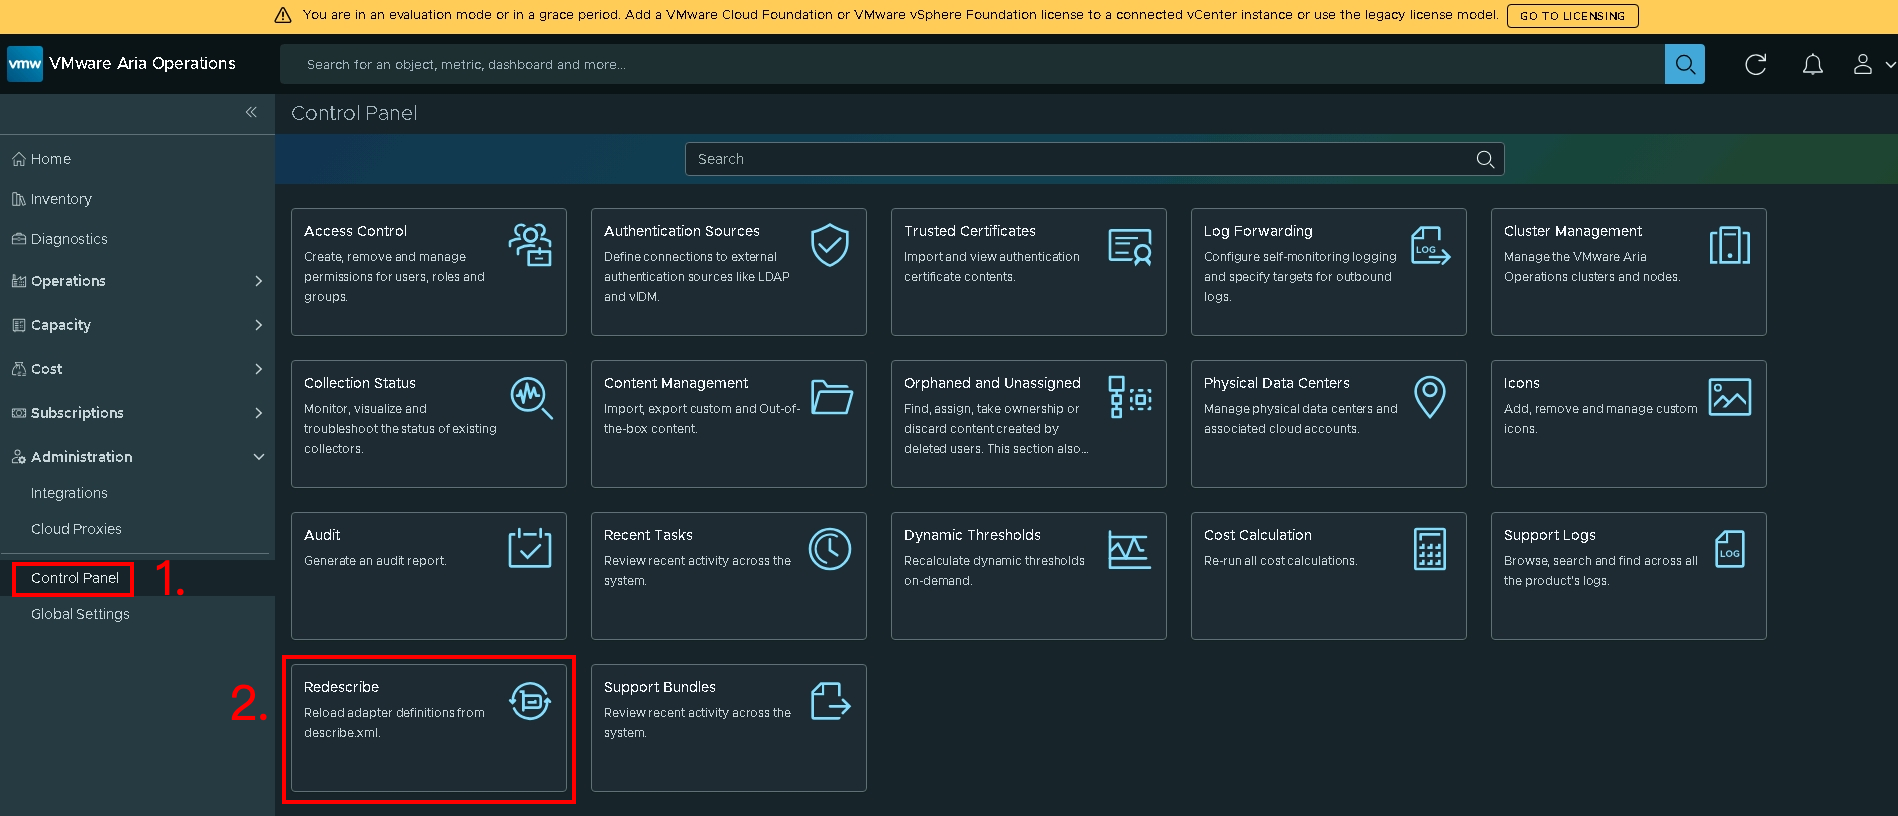Click the Capacity label in sidebar
Image resolution: width=1898 pixels, height=816 pixels.
point(61,325)
